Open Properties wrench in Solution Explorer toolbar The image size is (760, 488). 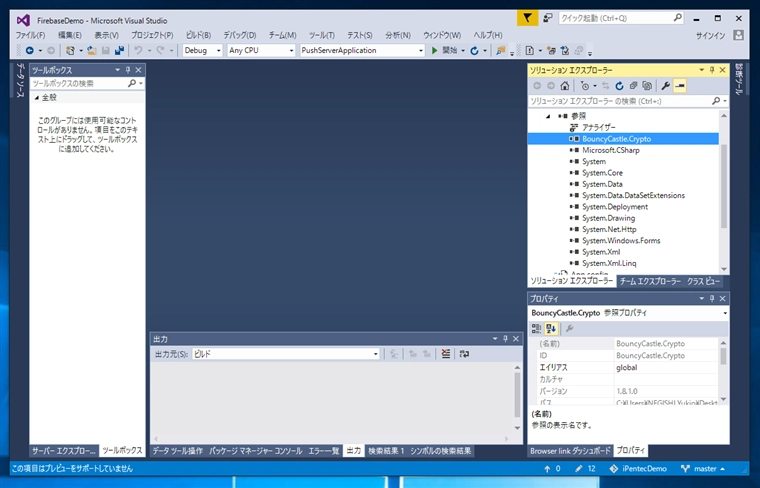tap(665, 86)
